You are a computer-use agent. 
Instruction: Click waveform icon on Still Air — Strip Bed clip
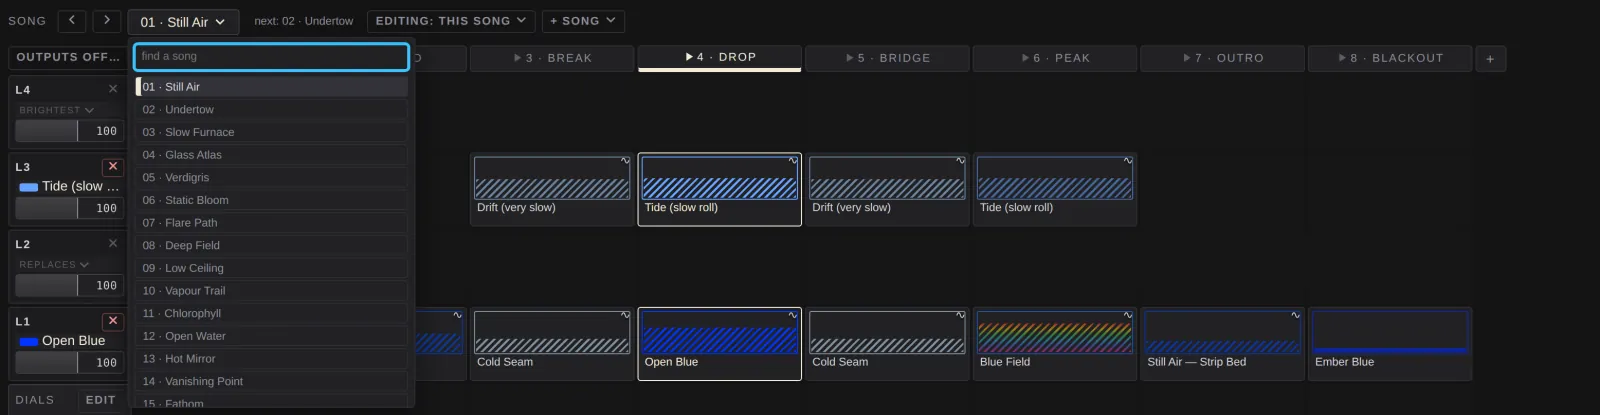tap(1295, 315)
